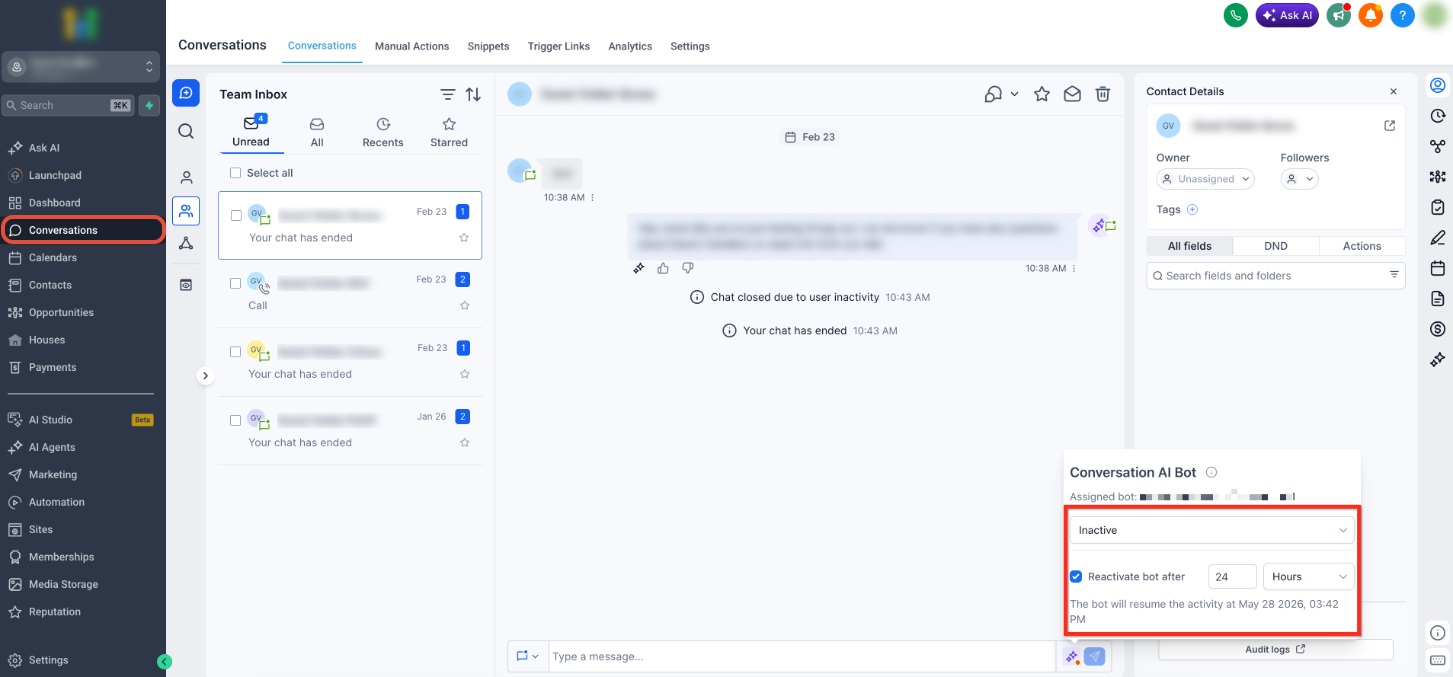
Task: Give thumbs down on the AI message
Action: pos(687,268)
